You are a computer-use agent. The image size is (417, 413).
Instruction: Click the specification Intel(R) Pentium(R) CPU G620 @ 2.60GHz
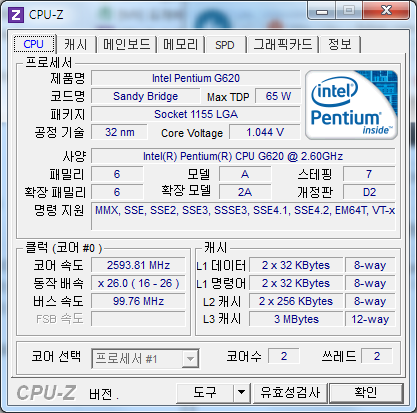243,156
